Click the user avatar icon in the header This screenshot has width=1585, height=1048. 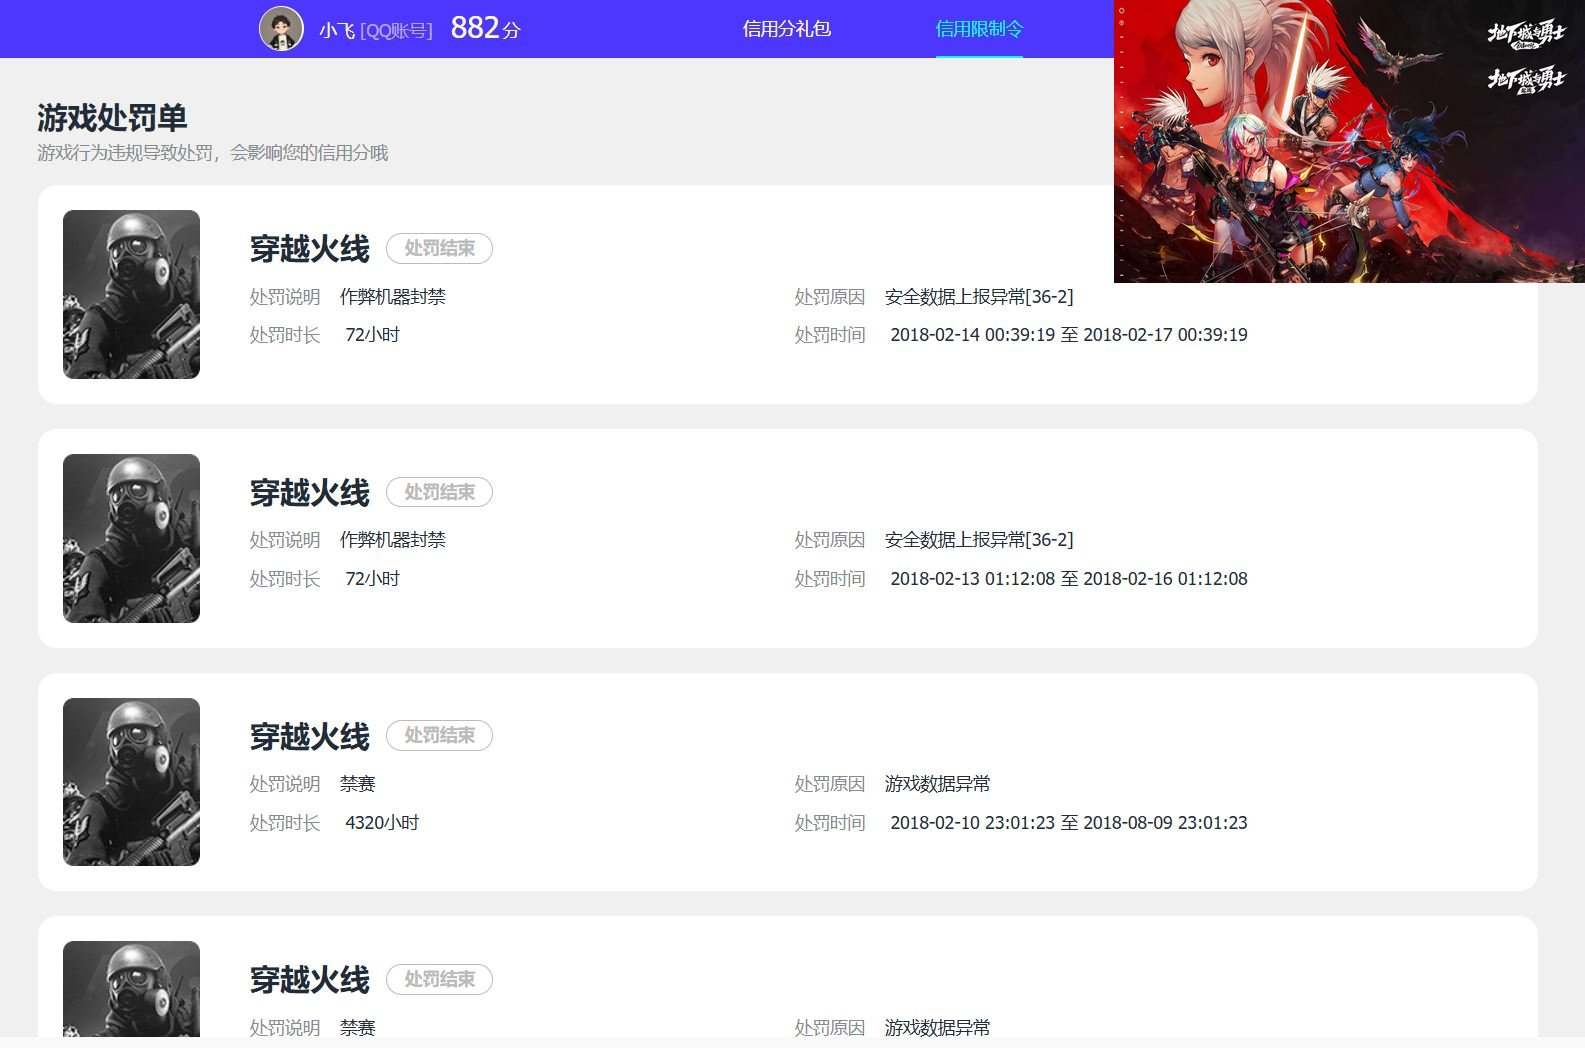[281, 29]
